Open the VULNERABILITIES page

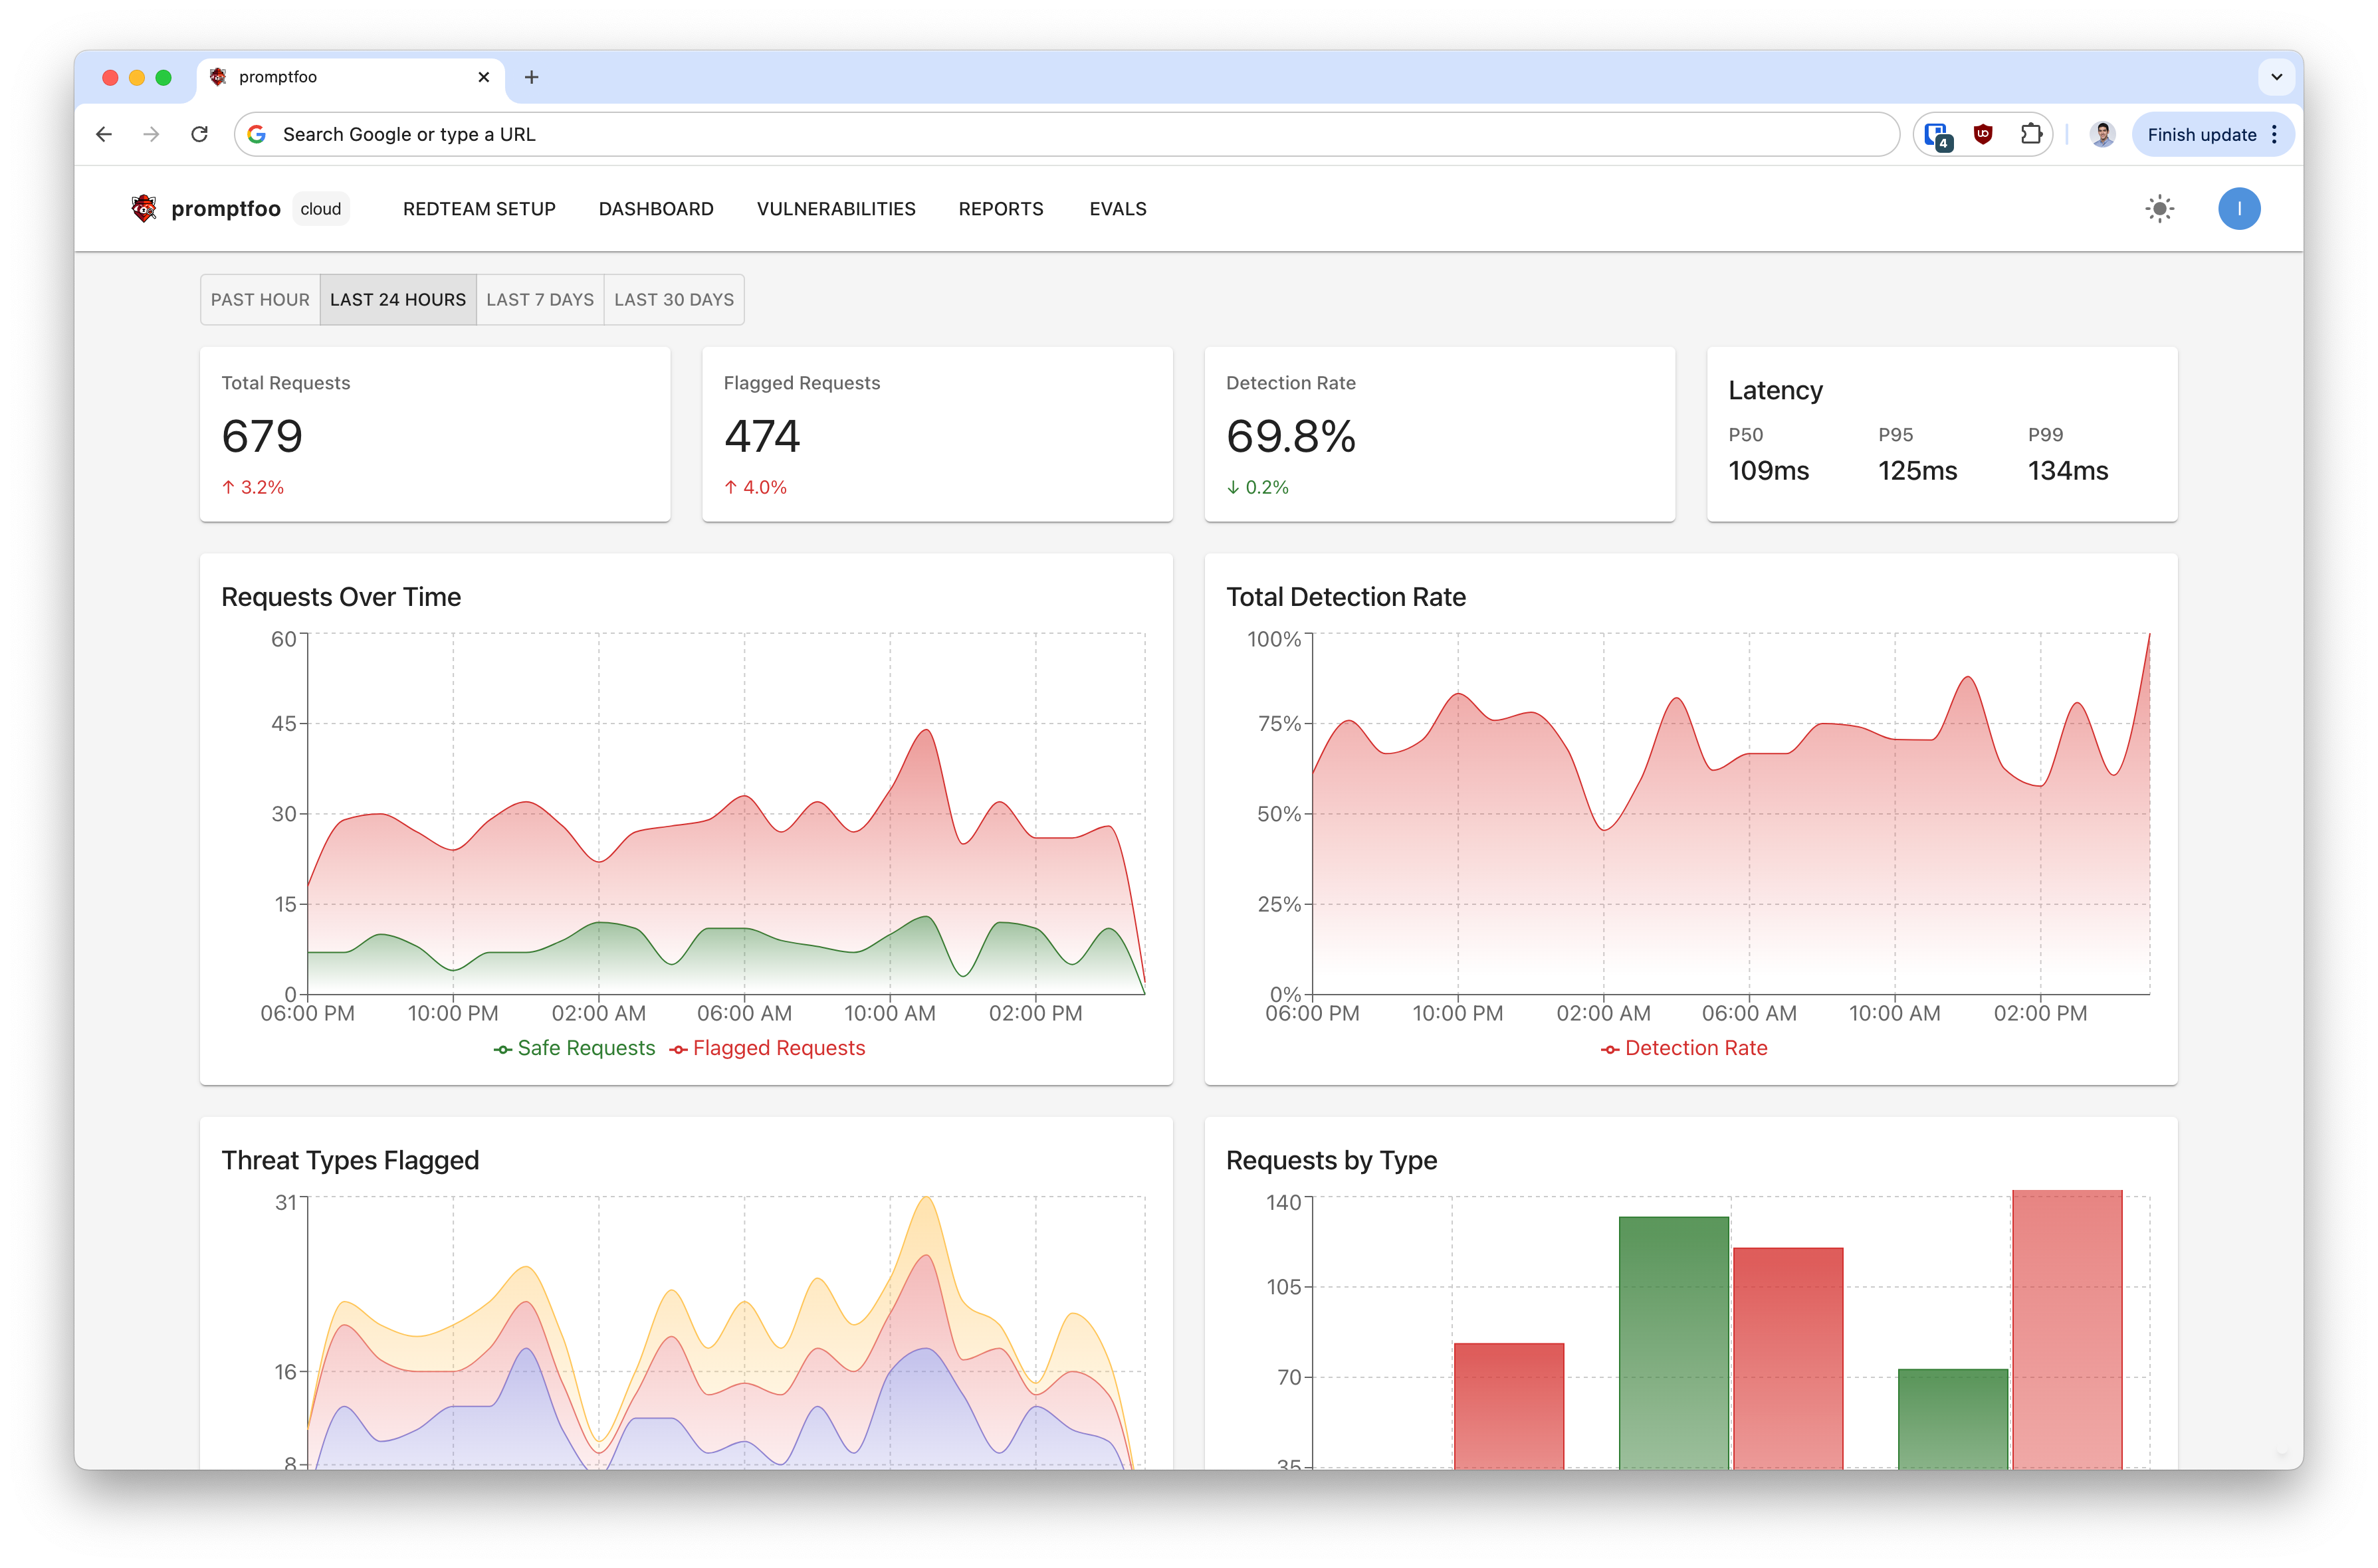(x=836, y=209)
